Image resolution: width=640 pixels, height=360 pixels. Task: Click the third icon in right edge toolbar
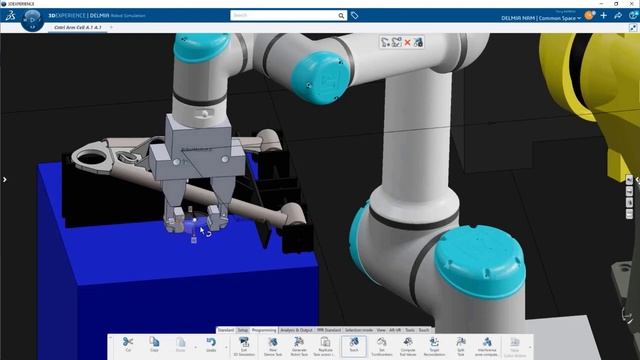click(629, 202)
